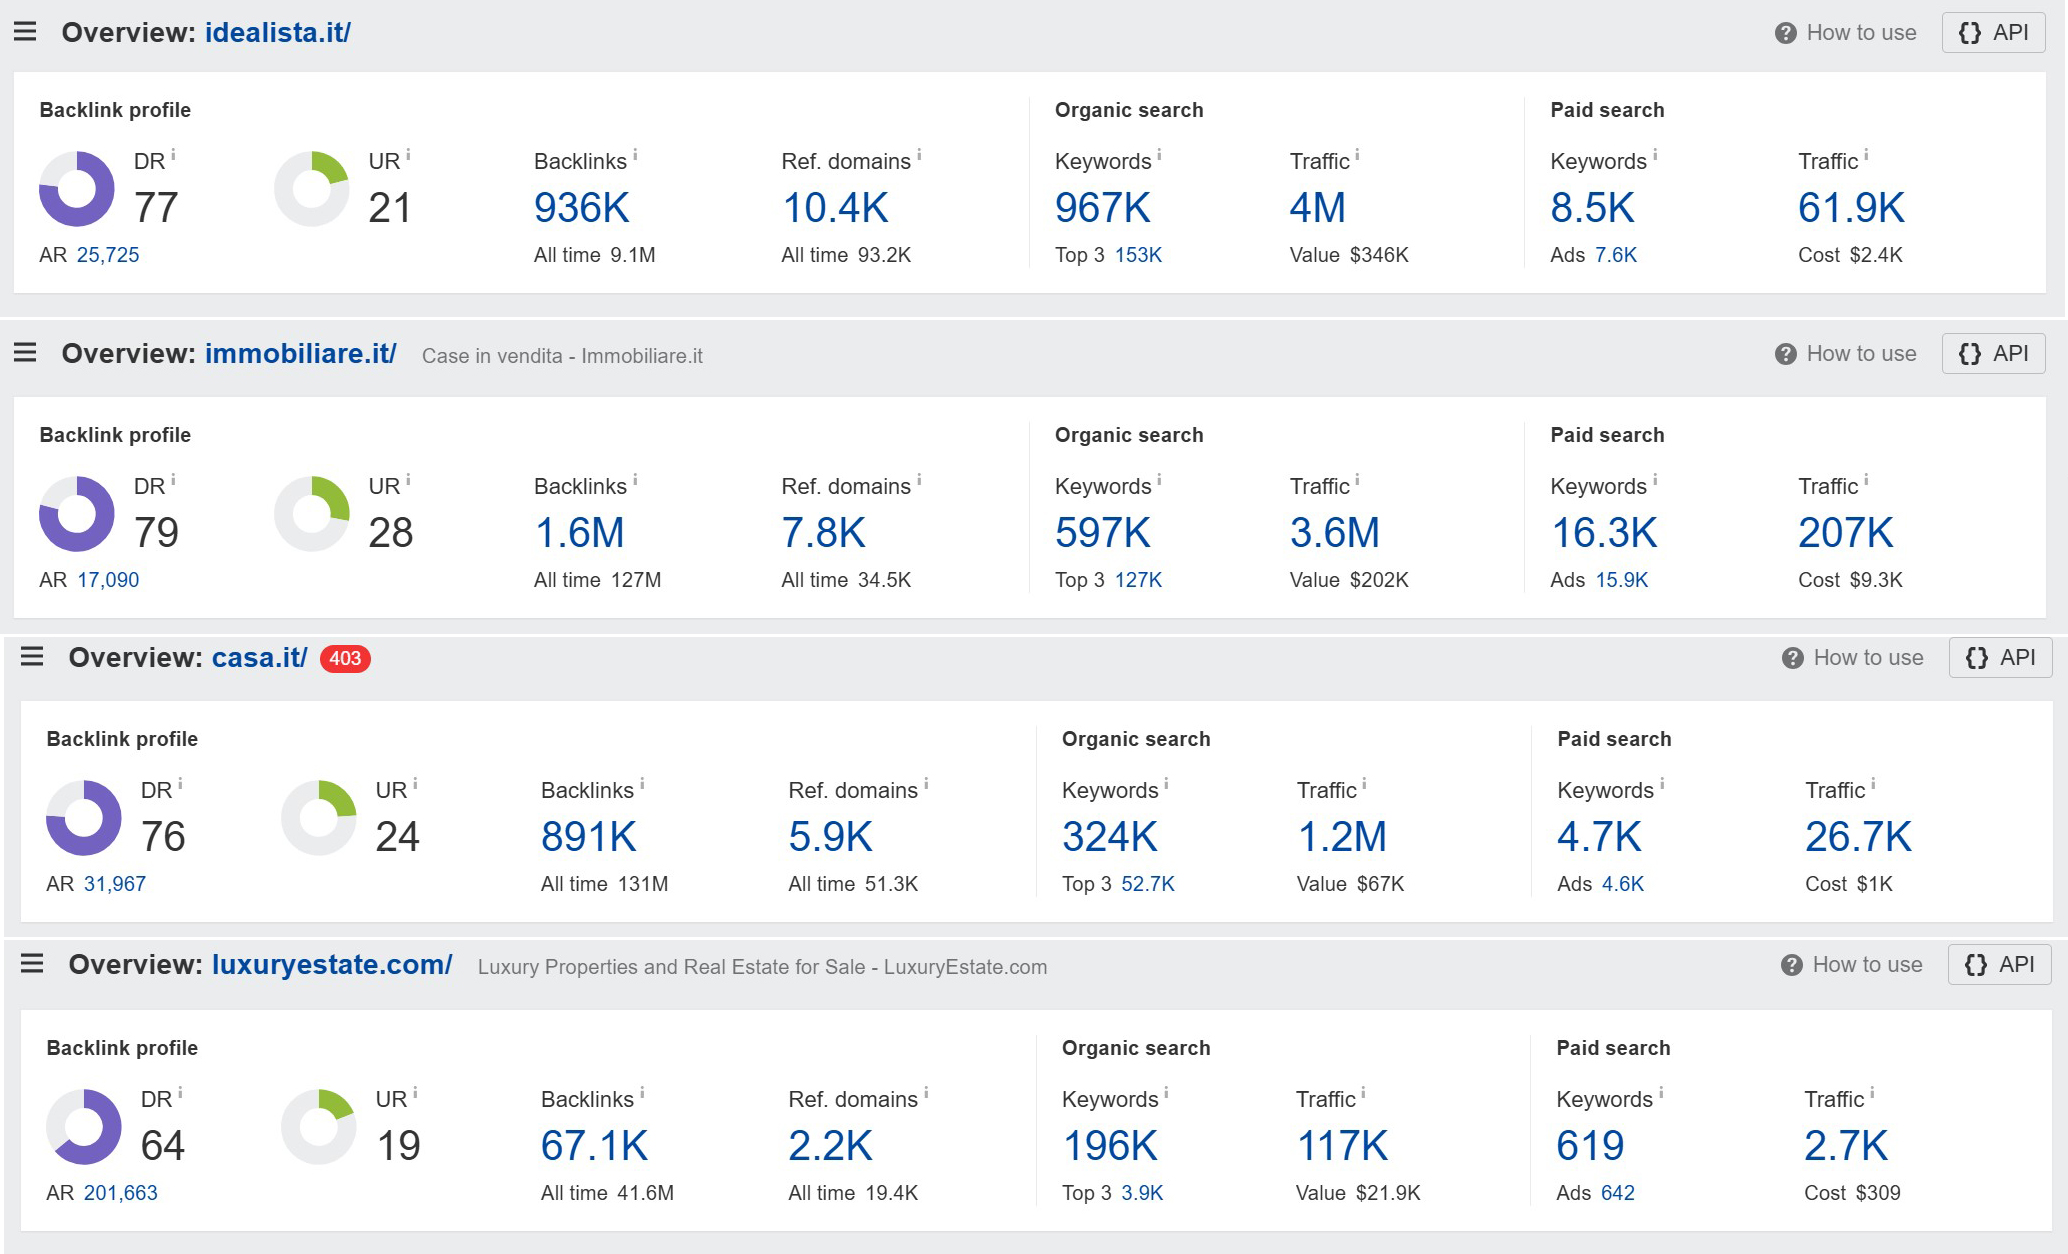Viewport: 2068px width, 1254px height.
Task: Open 967K organic keywords value
Action: click(x=1103, y=208)
